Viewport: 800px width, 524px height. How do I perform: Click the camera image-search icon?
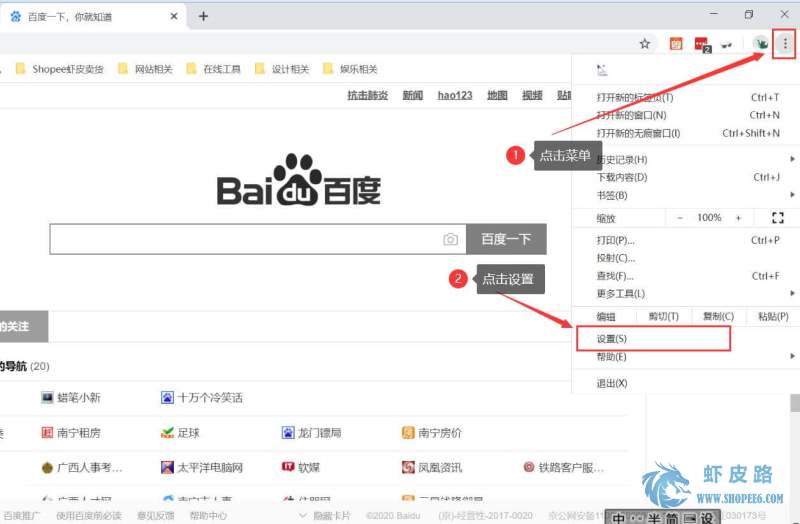coord(450,239)
